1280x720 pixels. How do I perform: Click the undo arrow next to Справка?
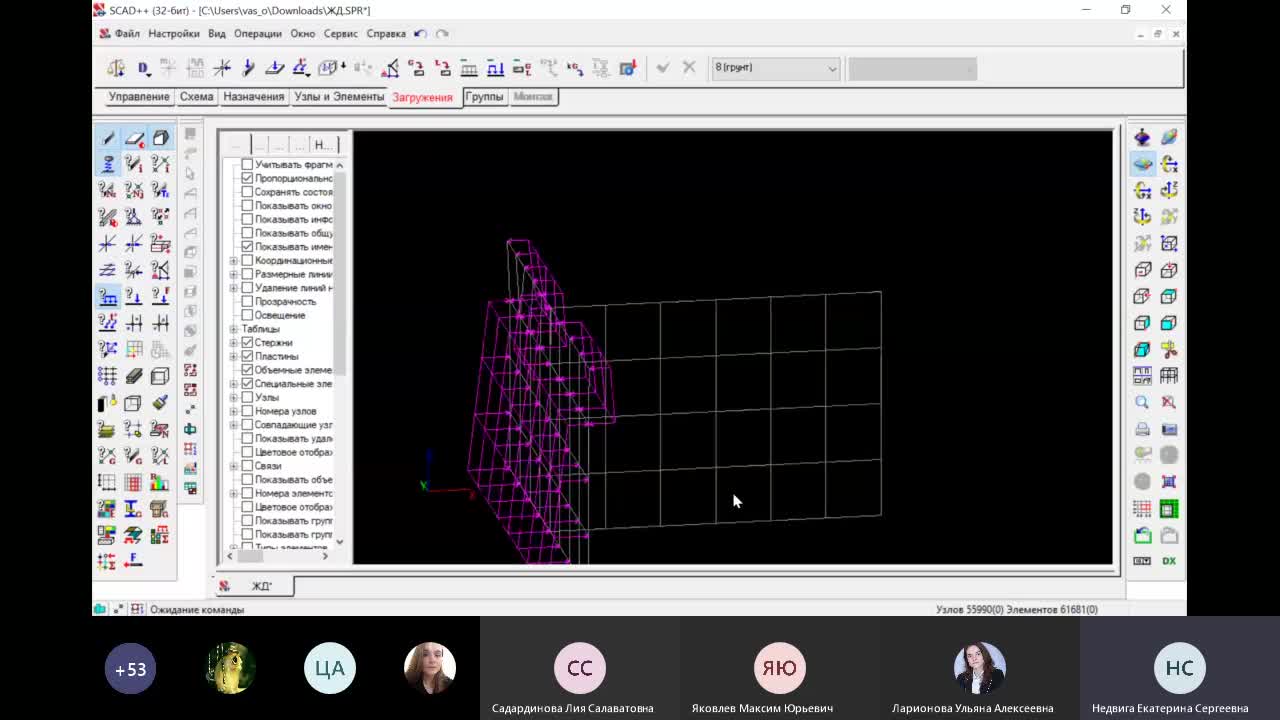click(x=420, y=33)
